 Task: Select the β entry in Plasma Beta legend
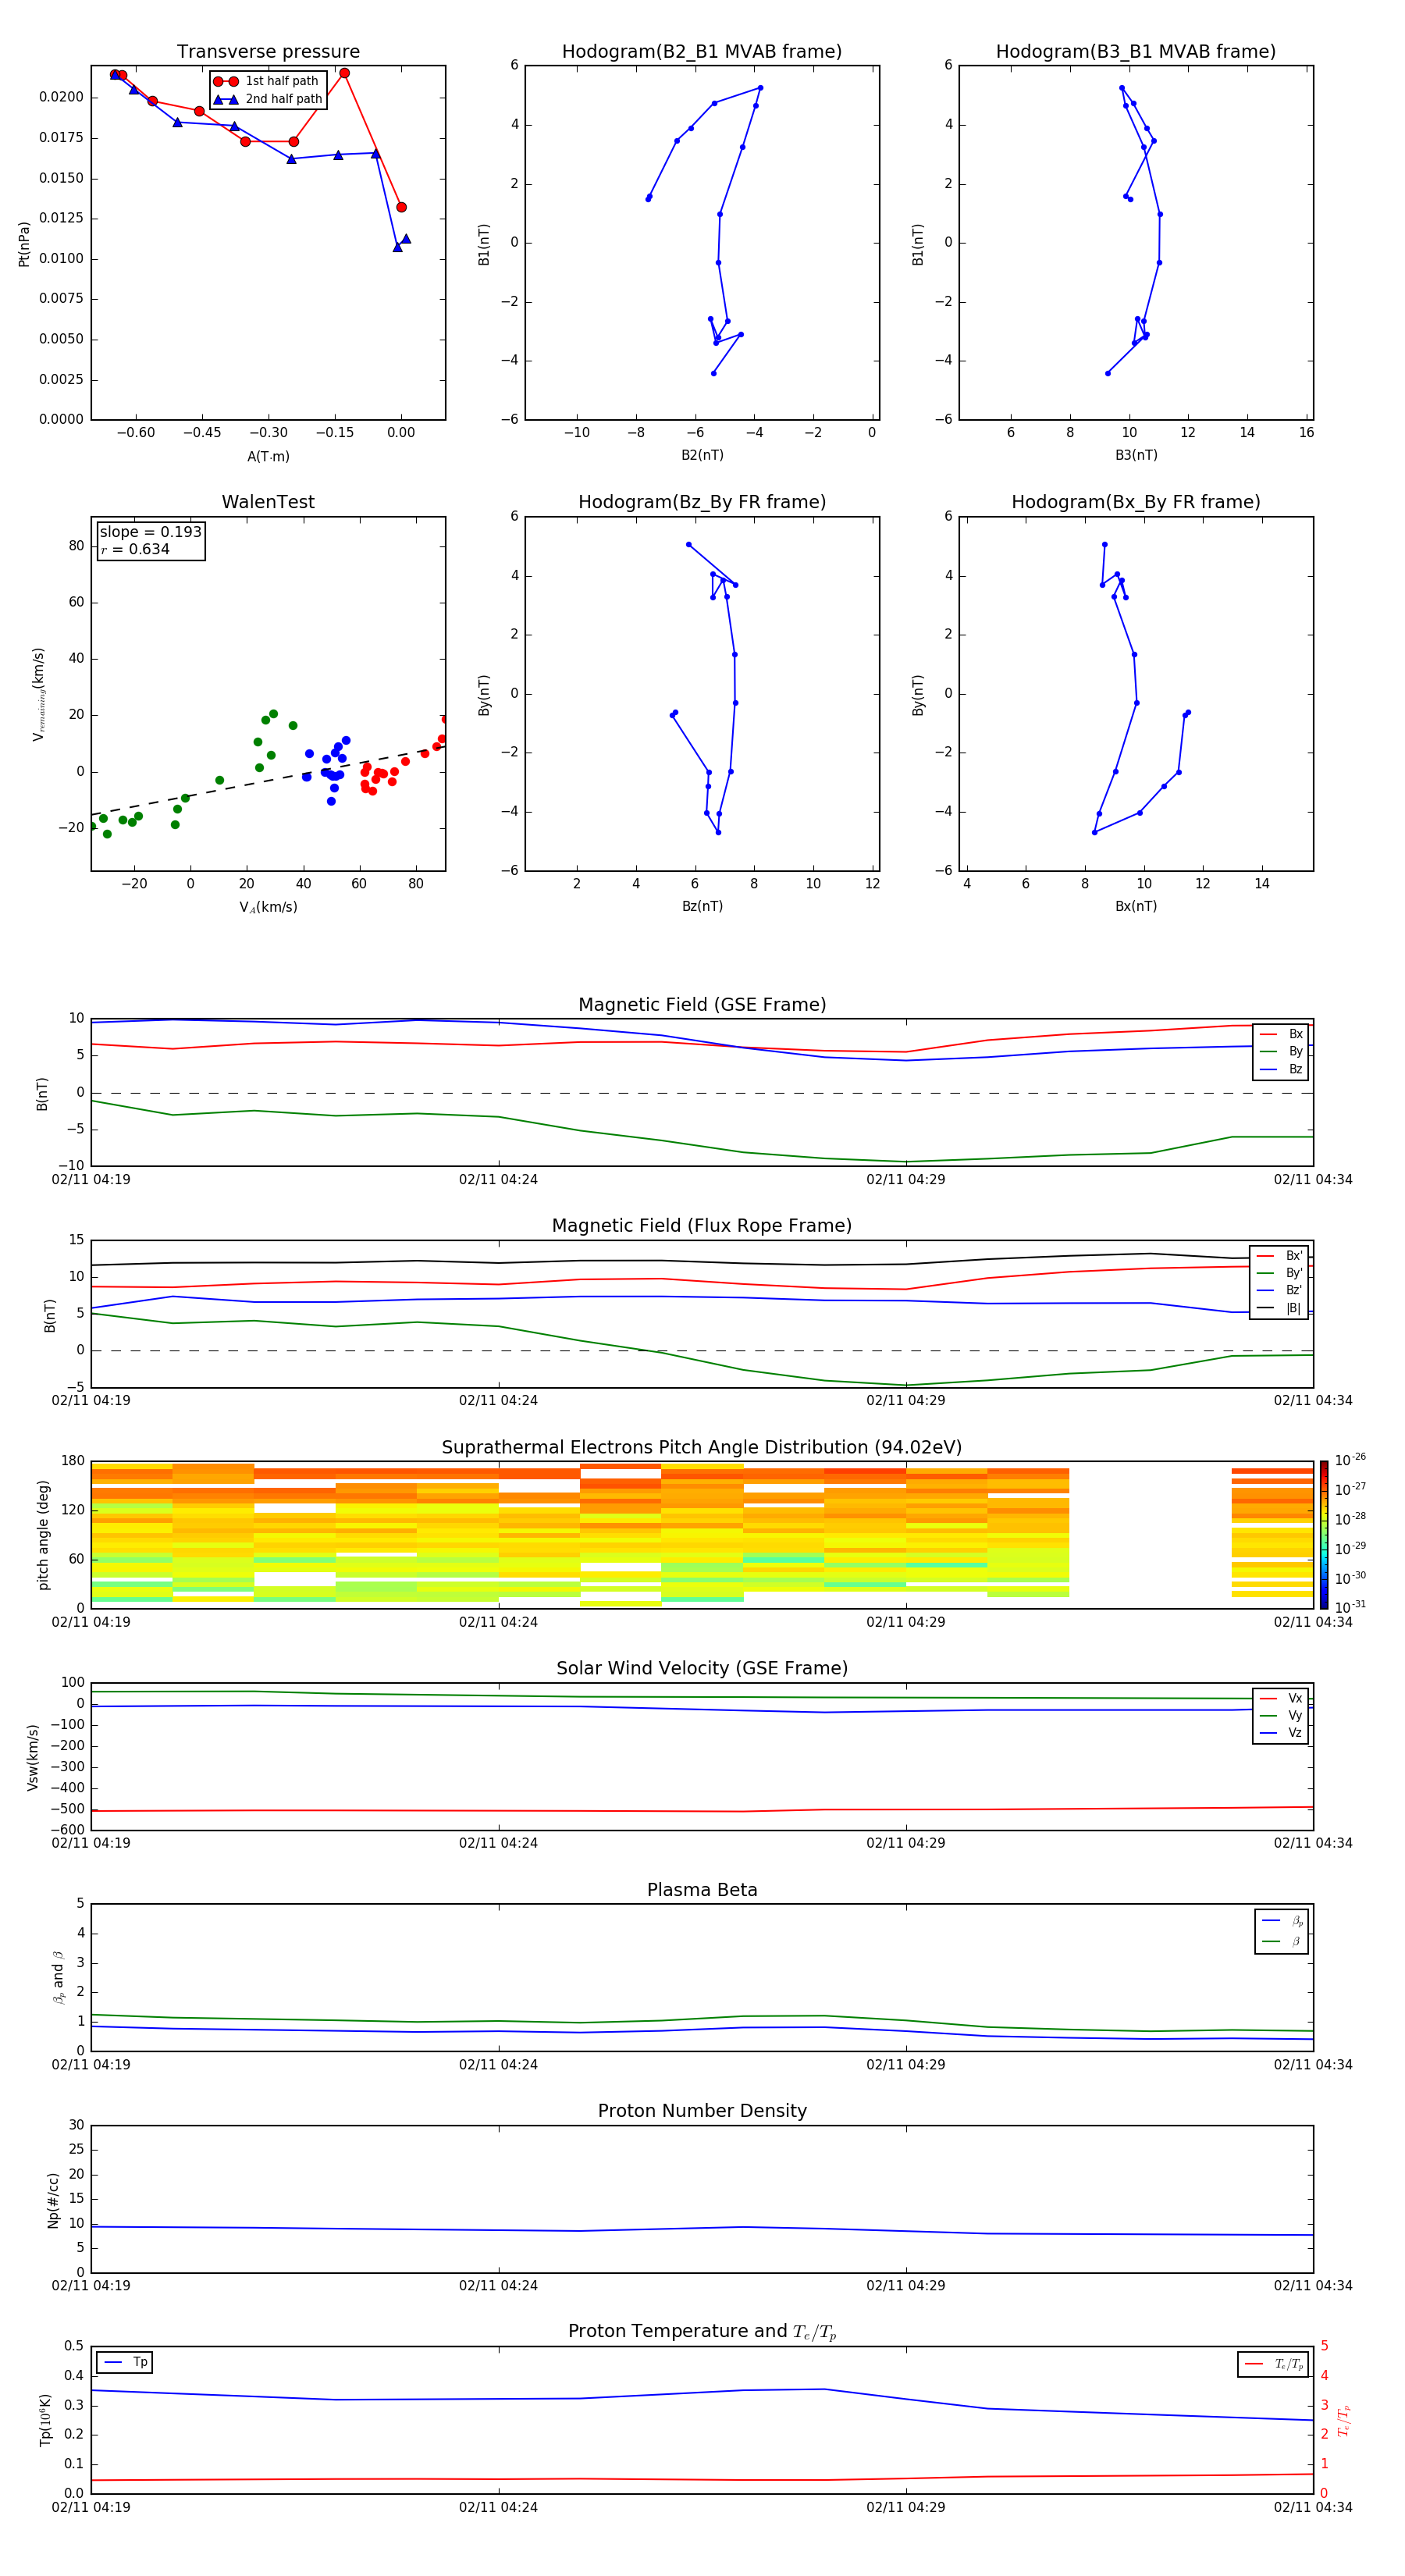click(x=1282, y=1941)
